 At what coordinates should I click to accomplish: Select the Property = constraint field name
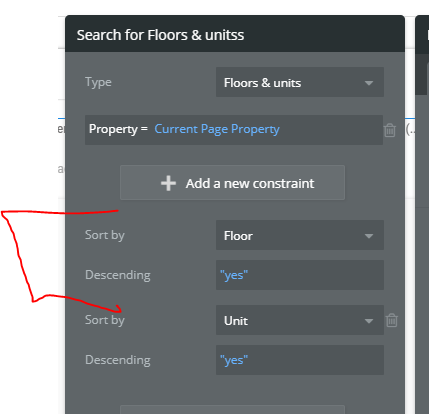pyautogui.click(x=118, y=129)
